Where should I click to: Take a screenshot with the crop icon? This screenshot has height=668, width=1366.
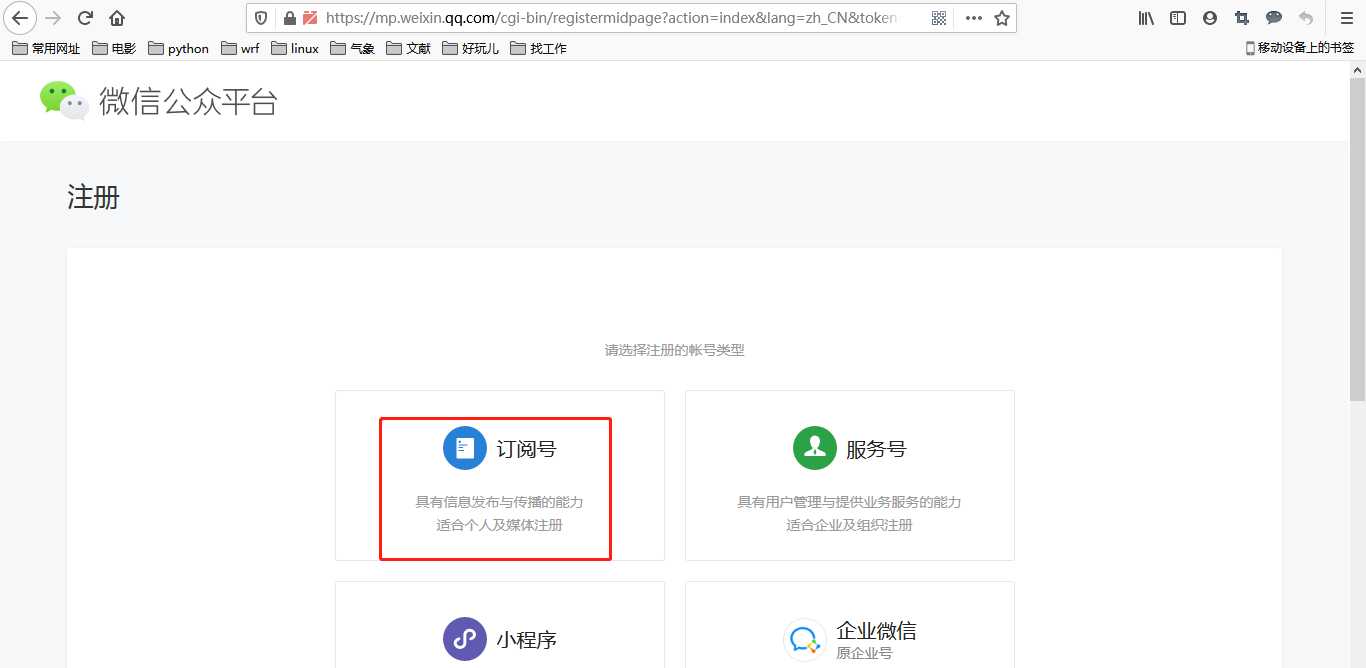(x=1242, y=18)
